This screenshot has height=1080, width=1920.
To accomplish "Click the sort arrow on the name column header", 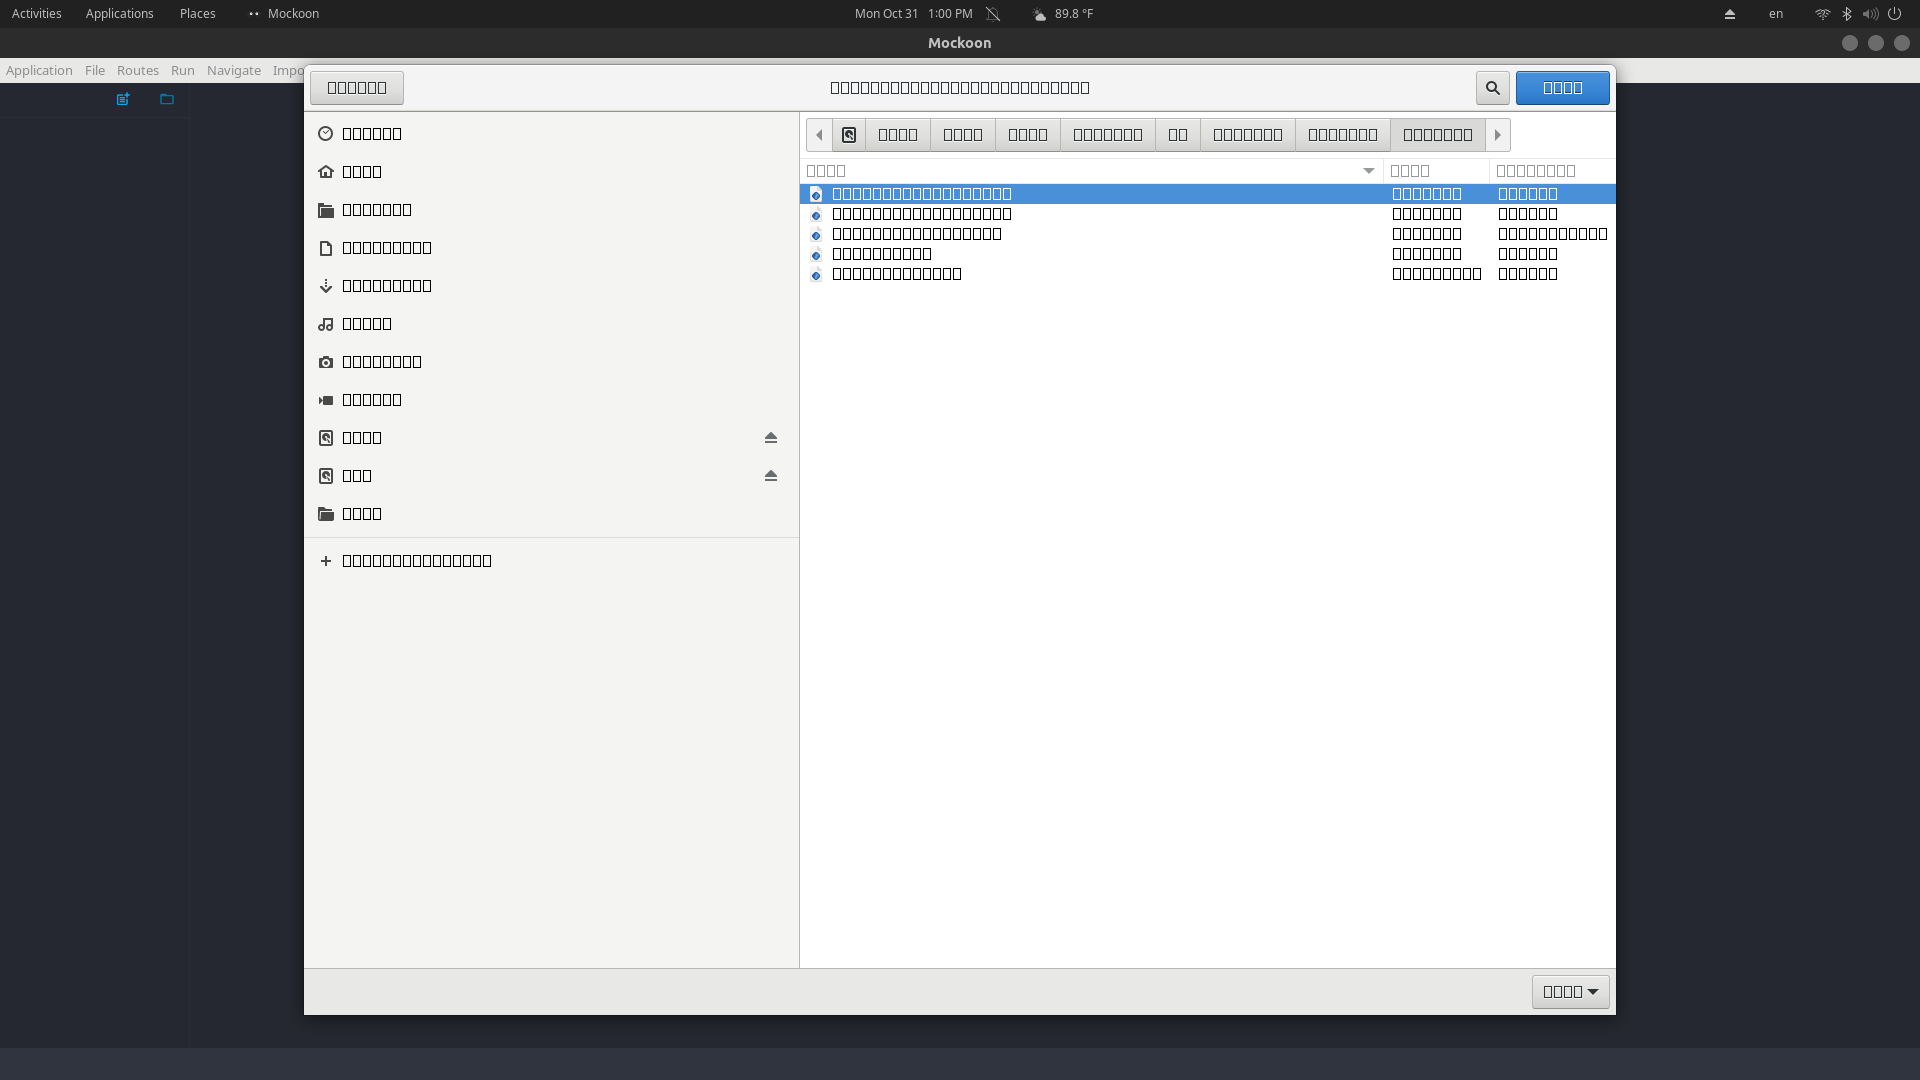I will pyautogui.click(x=1368, y=171).
